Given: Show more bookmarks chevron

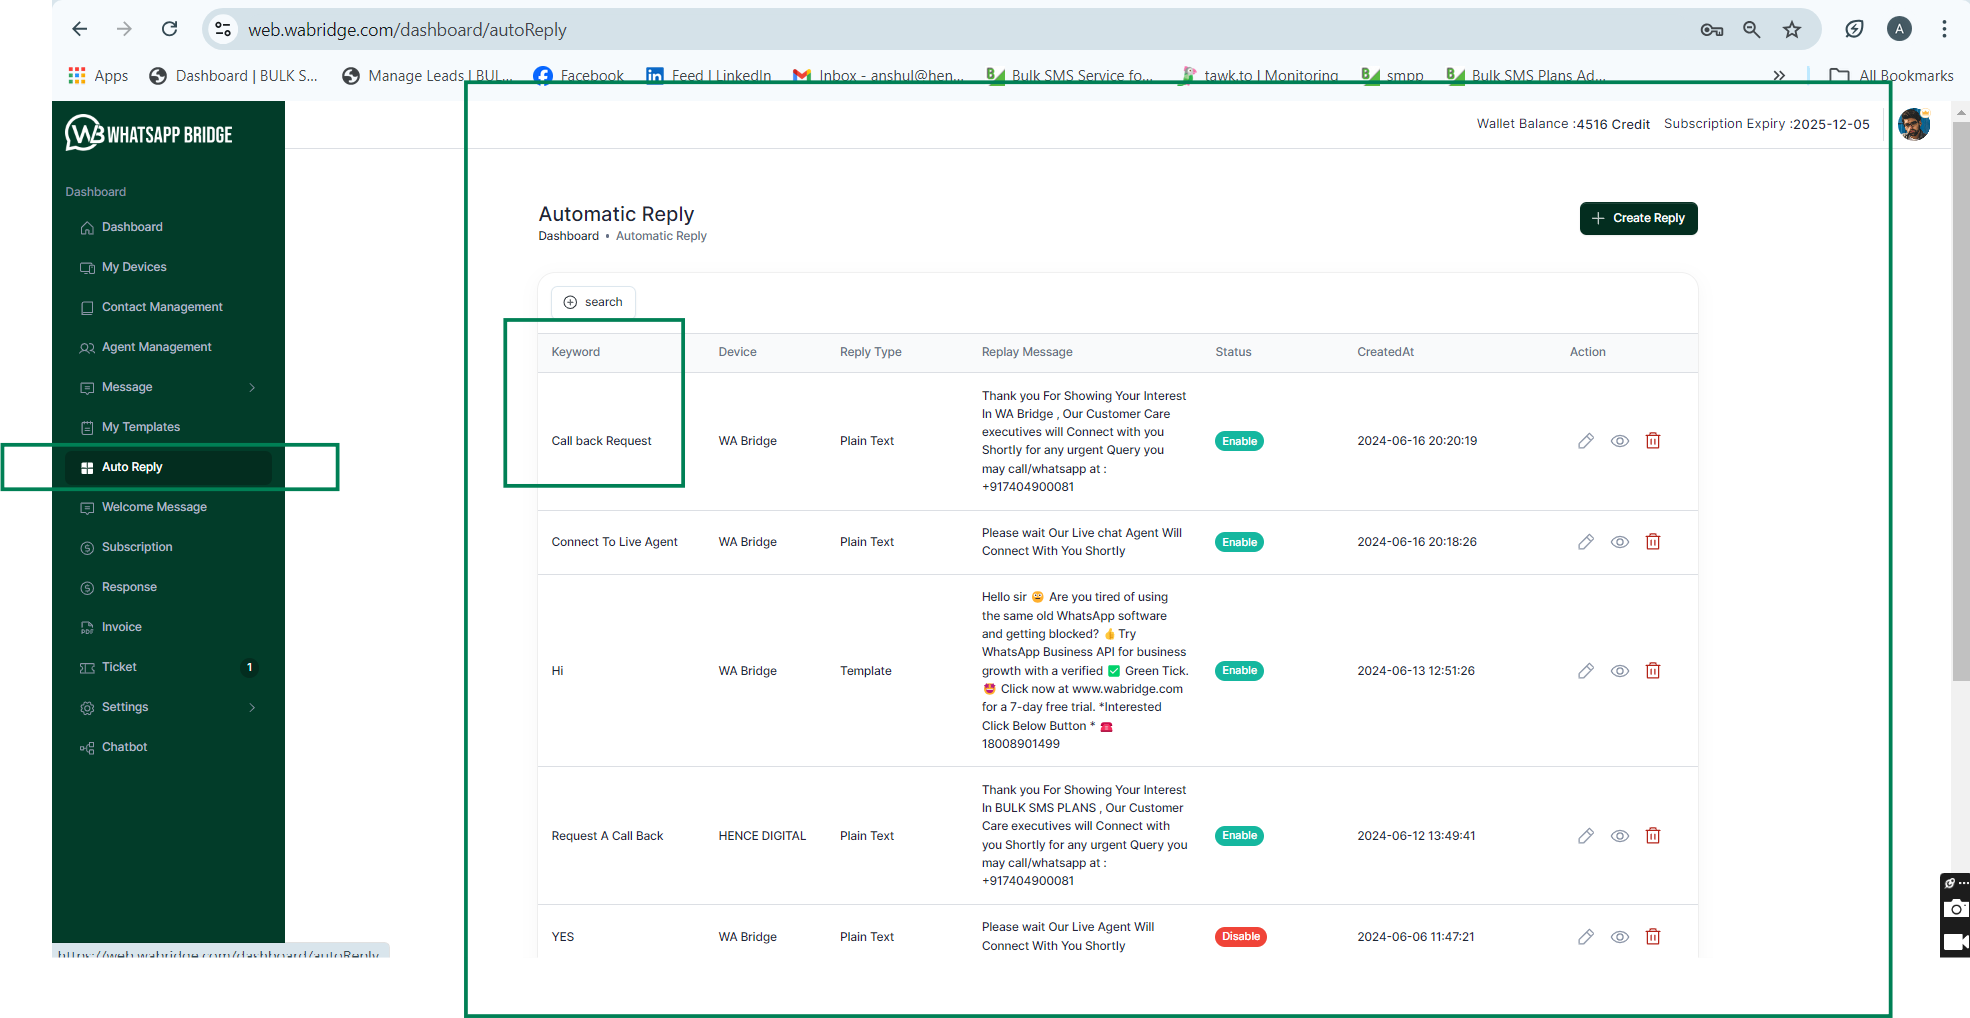Looking at the screenshot, I should click(x=1779, y=76).
